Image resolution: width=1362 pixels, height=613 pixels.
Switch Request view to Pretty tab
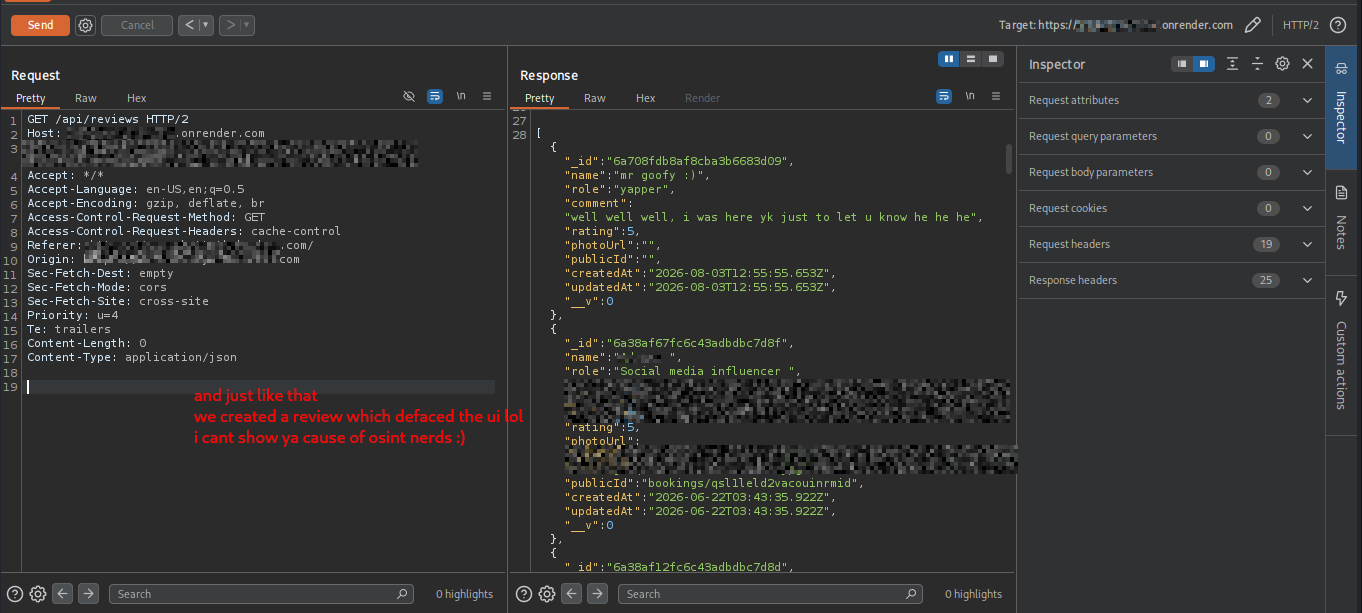[30, 98]
